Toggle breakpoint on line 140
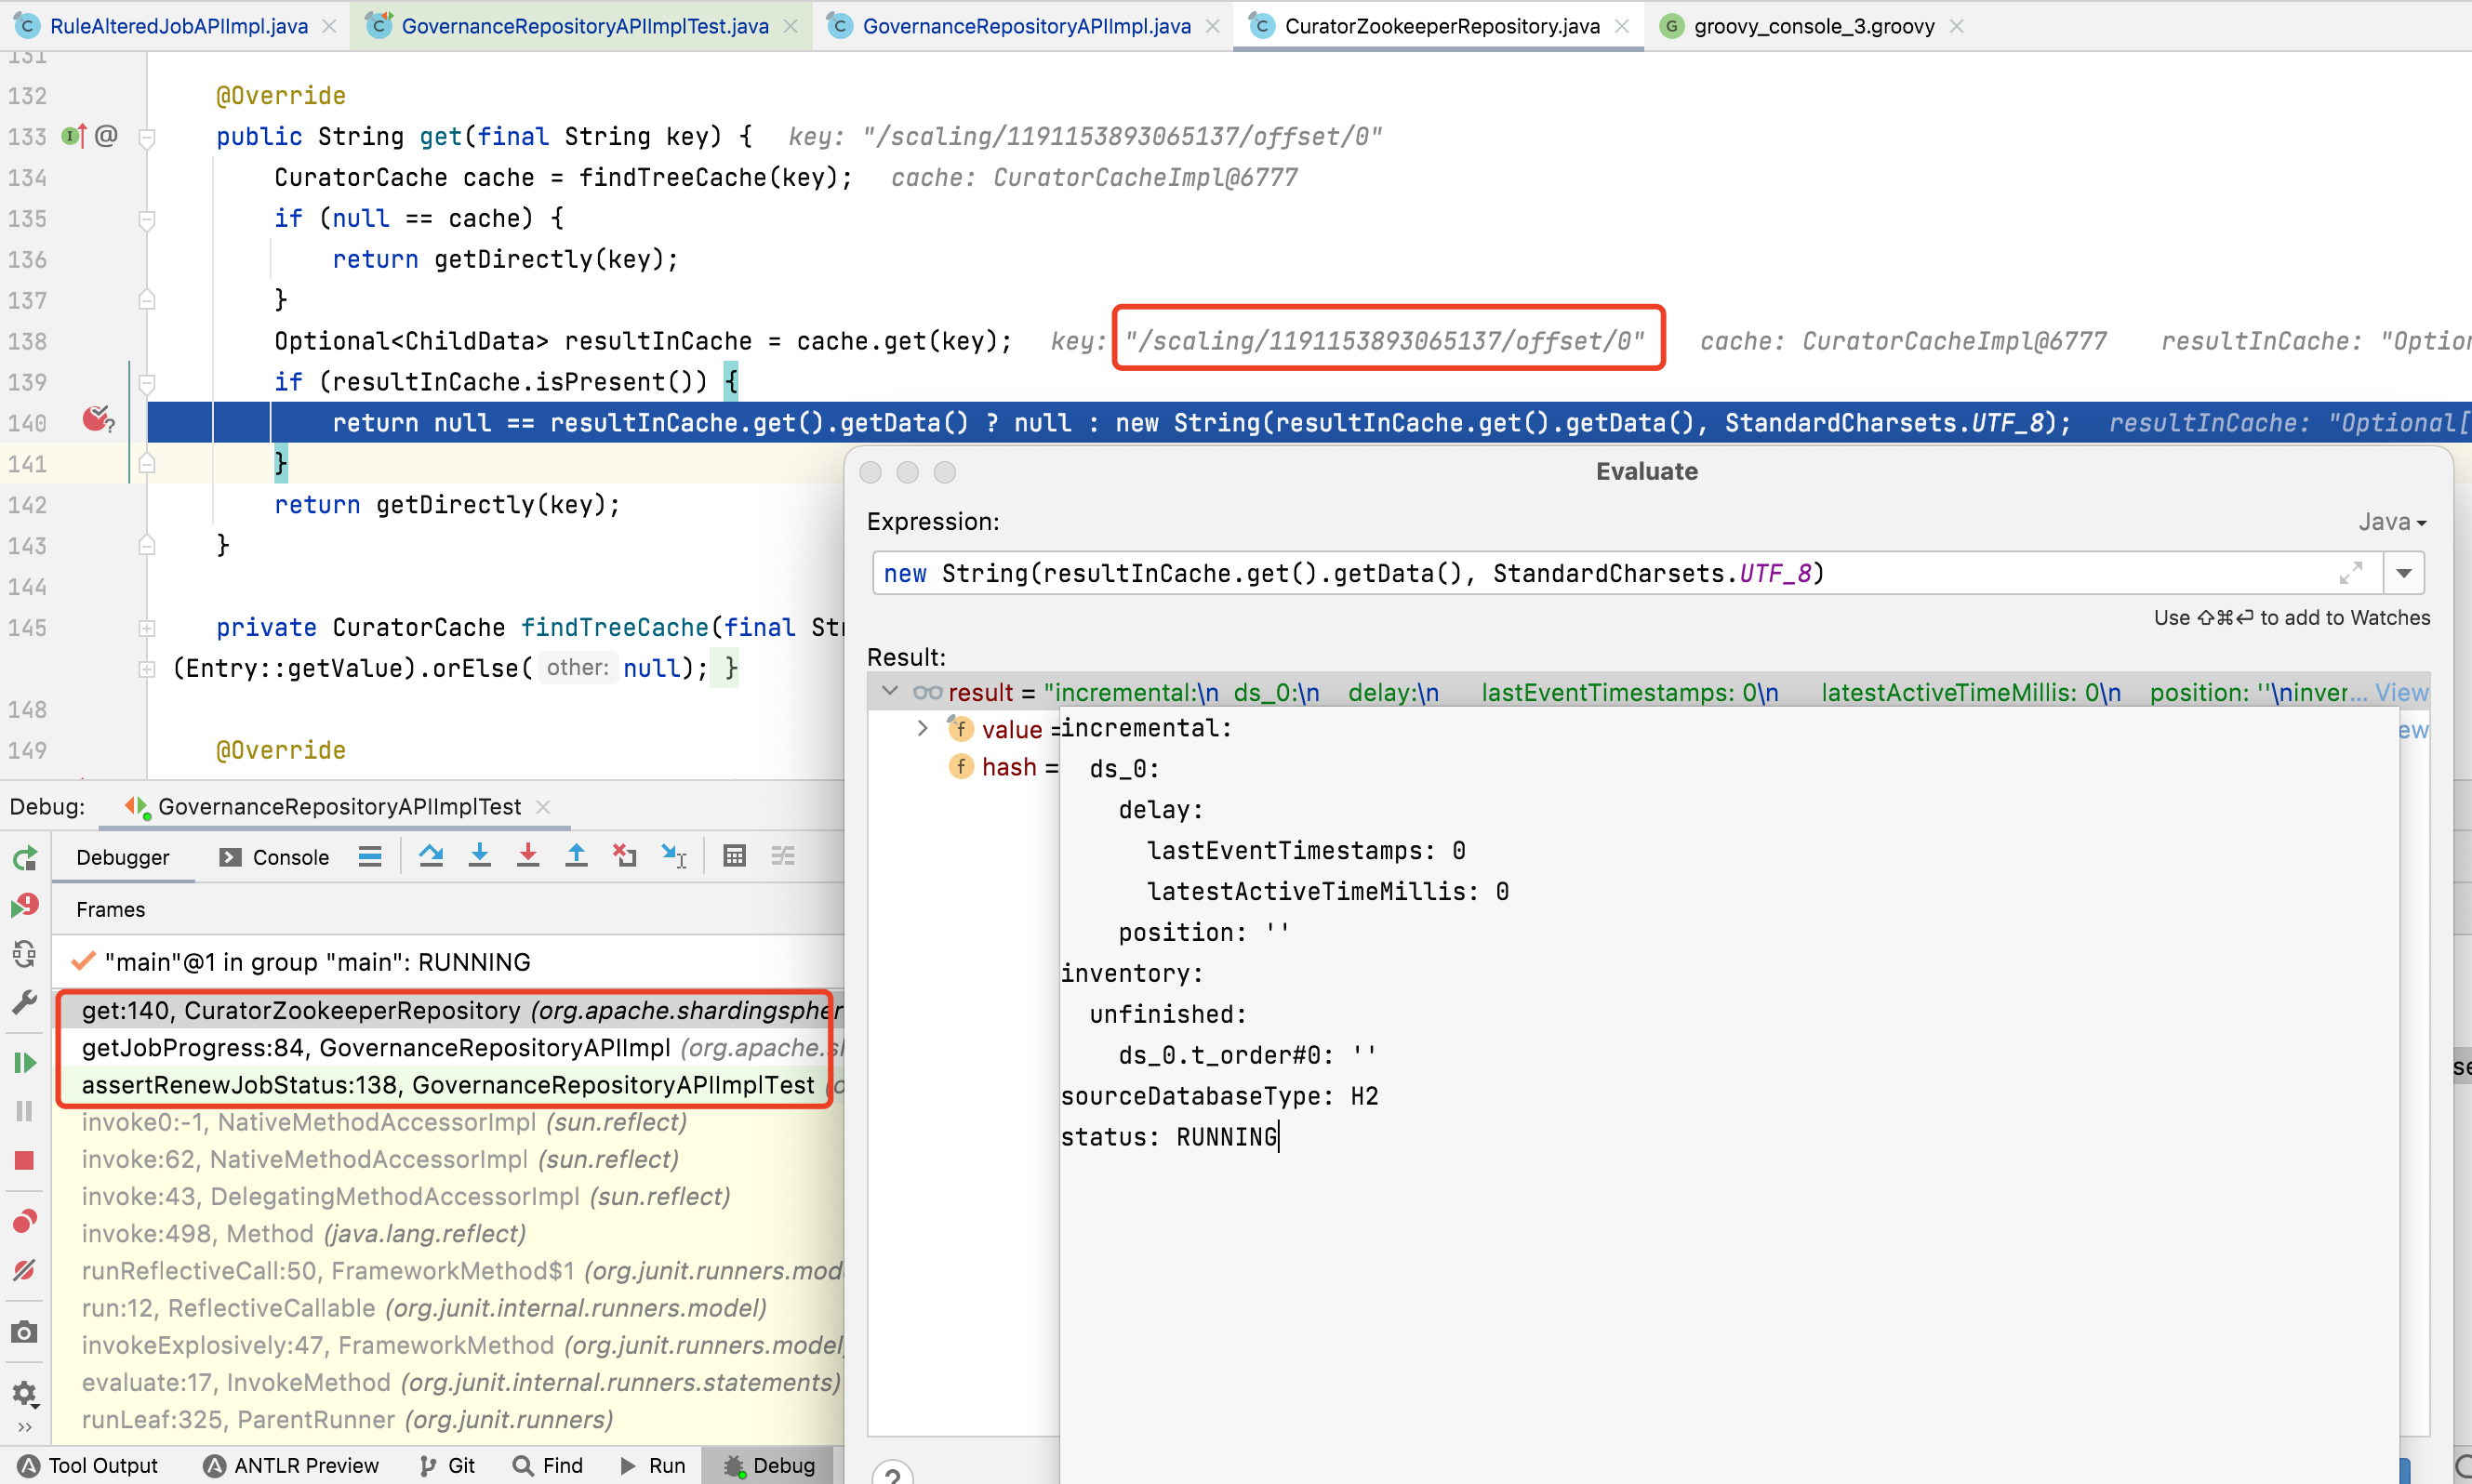The height and width of the screenshot is (1484, 2472). point(97,421)
